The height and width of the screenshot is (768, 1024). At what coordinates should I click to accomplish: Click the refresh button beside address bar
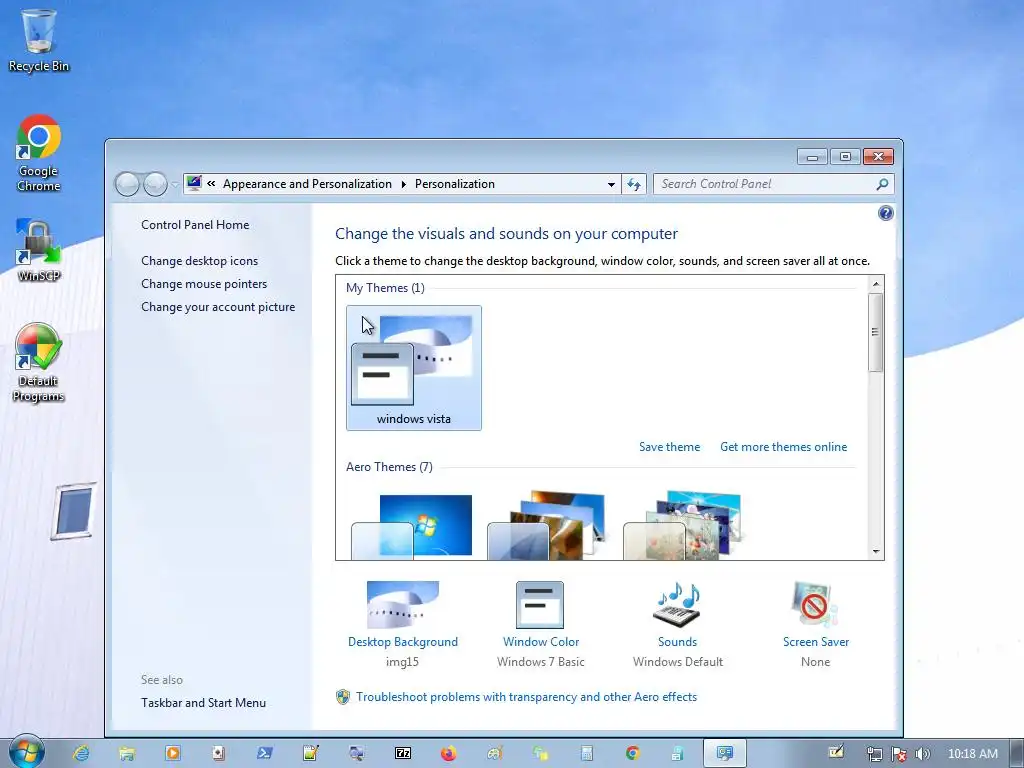pos(633,184)
